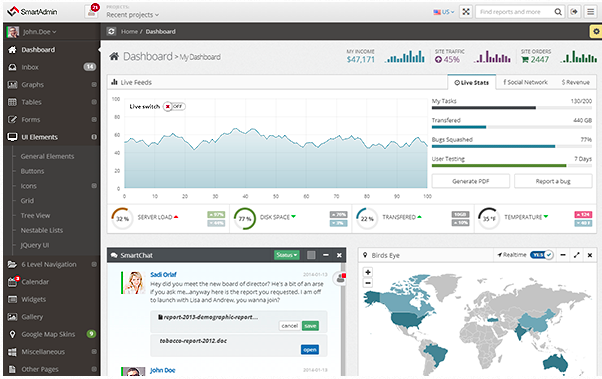This screenshot has width=602, height=379.
Task: Open Buttons submenu item
Action: [32, 171]
